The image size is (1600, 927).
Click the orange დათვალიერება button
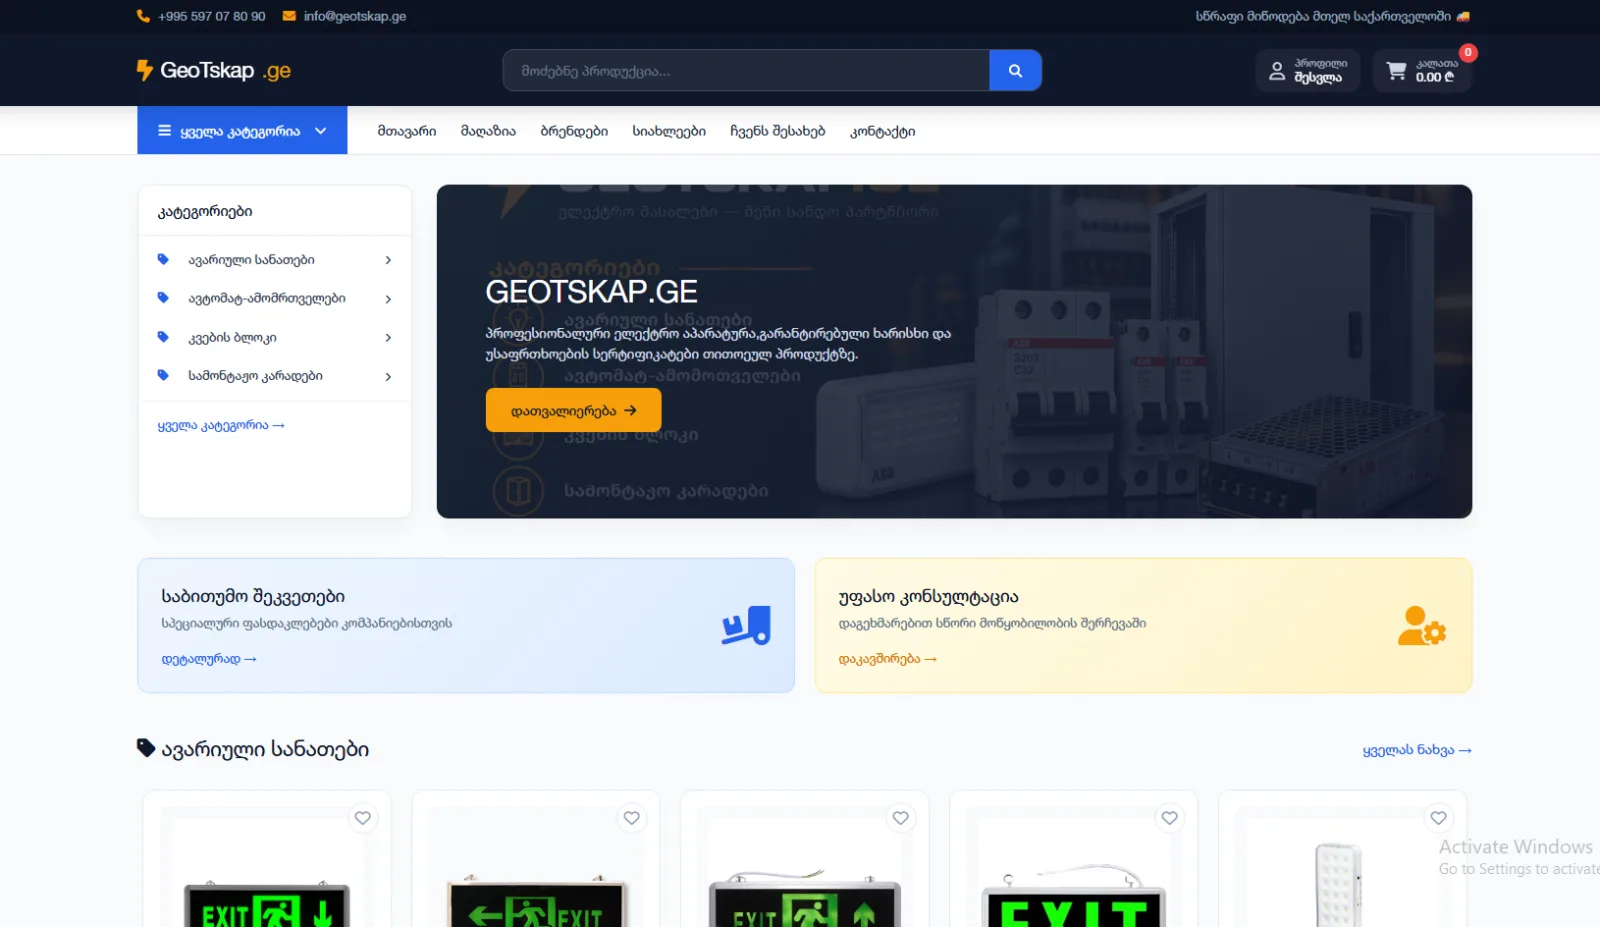pos(574,411)
